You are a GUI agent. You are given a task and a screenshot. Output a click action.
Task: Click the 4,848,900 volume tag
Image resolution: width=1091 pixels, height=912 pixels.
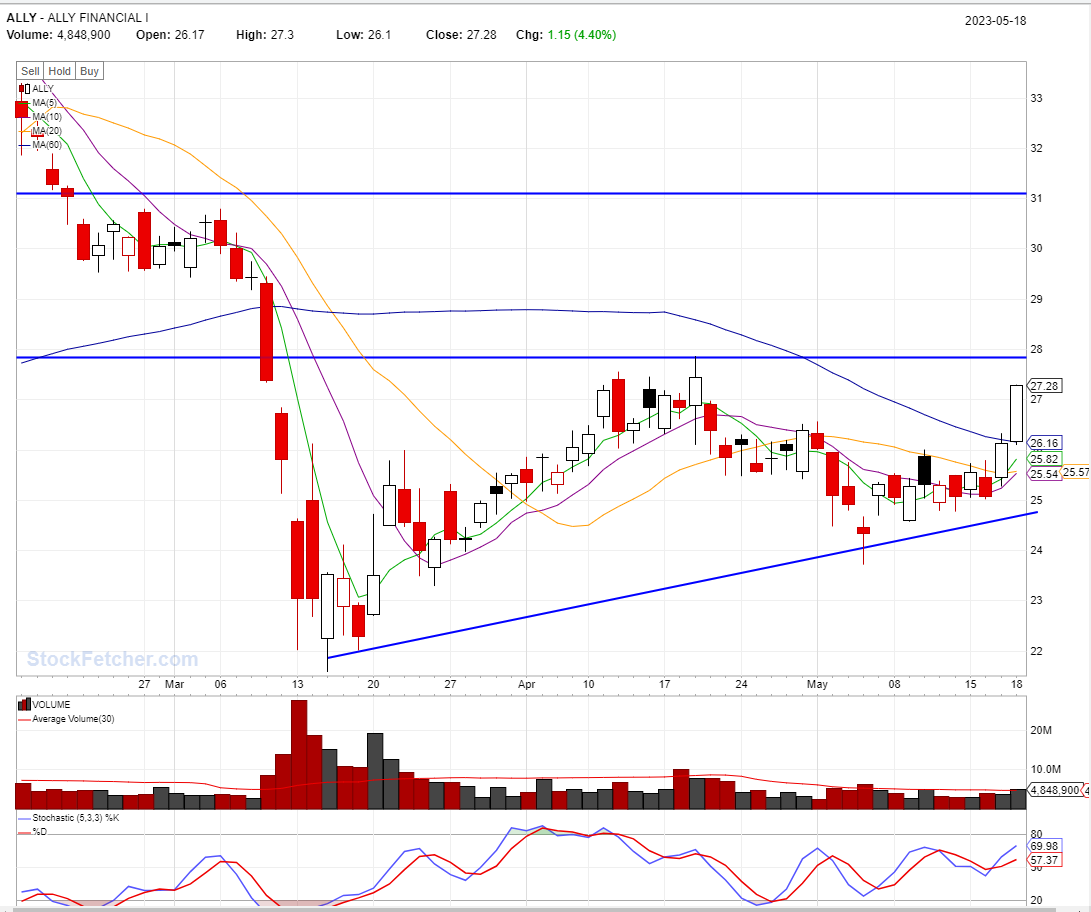[1055, 790]
